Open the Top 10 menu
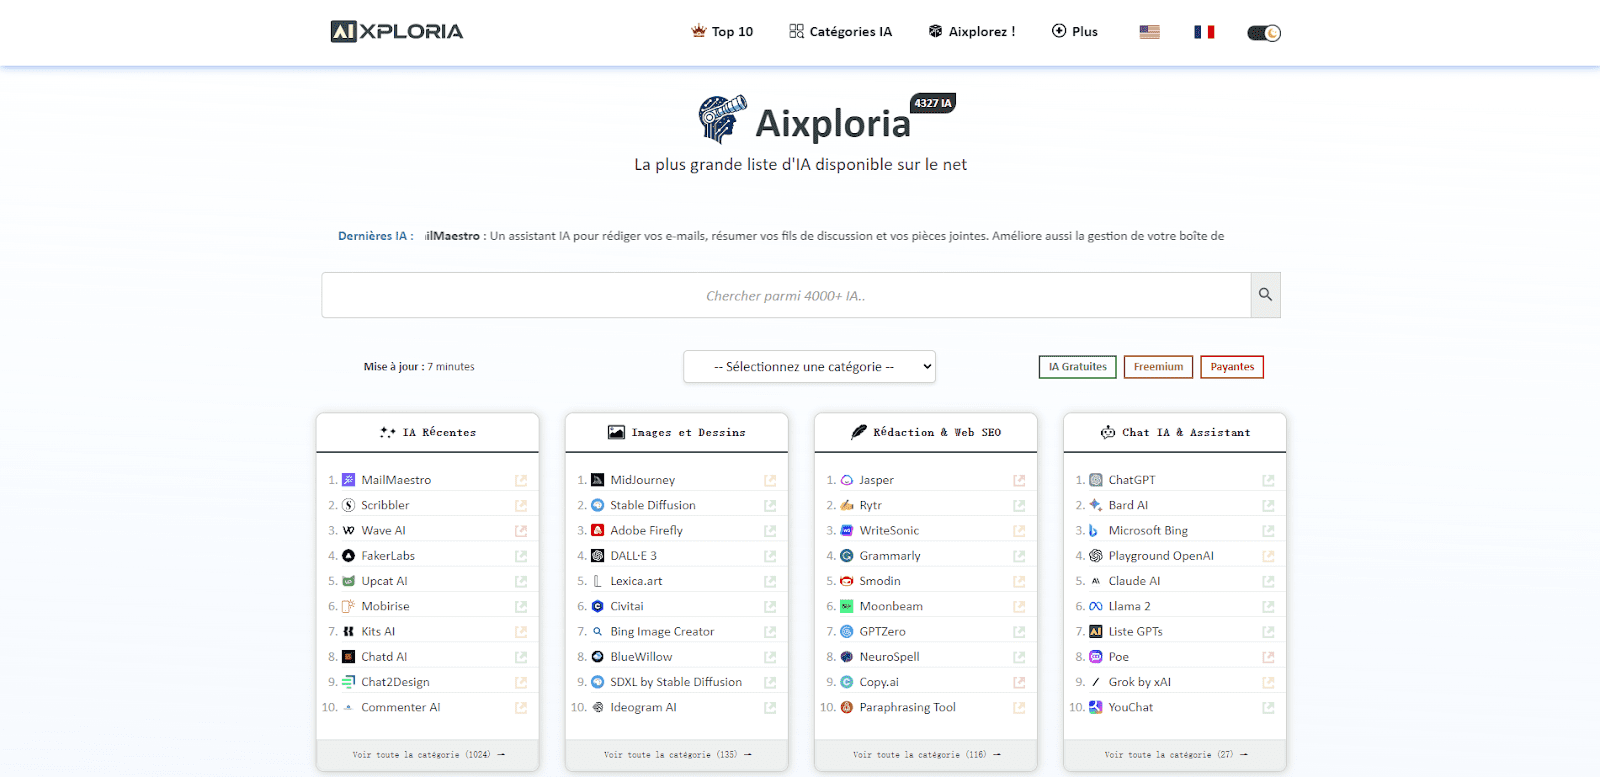Image resolution: width=1600 pixels, height=777 pixels. pyautogui.click(x=722, y=32)
